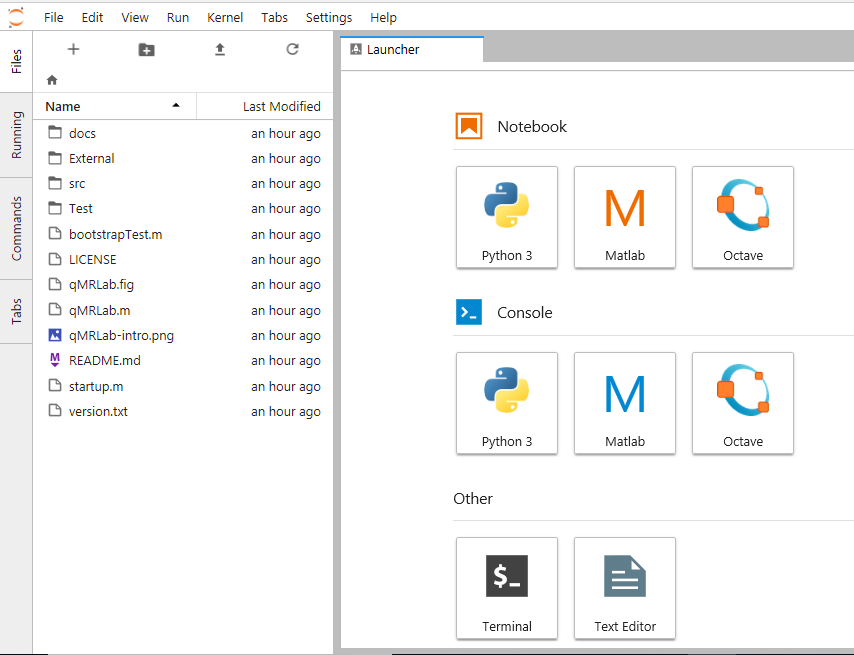
Task: Click the Notebook section icon
Action: point(469,126)
